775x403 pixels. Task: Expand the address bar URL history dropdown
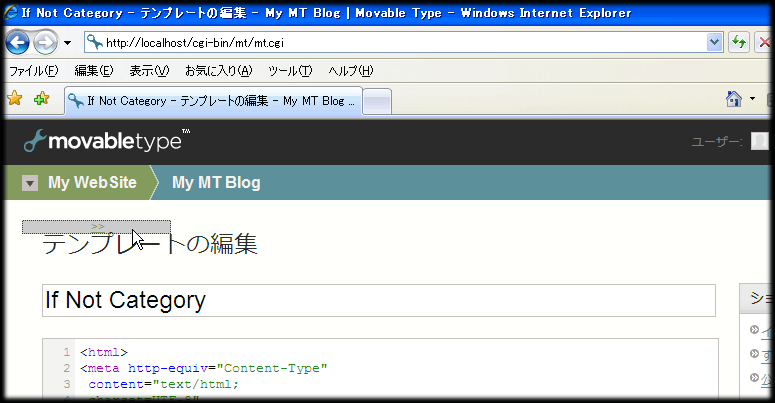(714, 42)
